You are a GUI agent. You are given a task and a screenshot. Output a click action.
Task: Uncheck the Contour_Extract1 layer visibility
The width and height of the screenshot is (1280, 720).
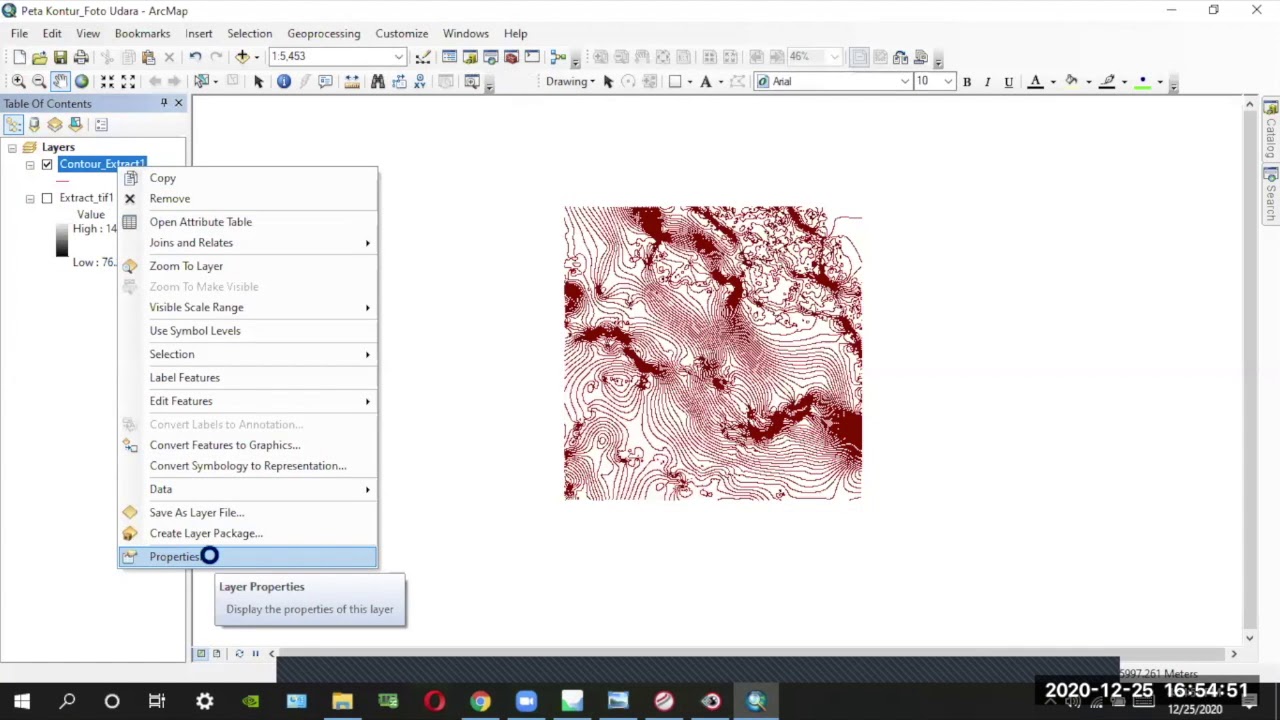(x=47, y=164)
